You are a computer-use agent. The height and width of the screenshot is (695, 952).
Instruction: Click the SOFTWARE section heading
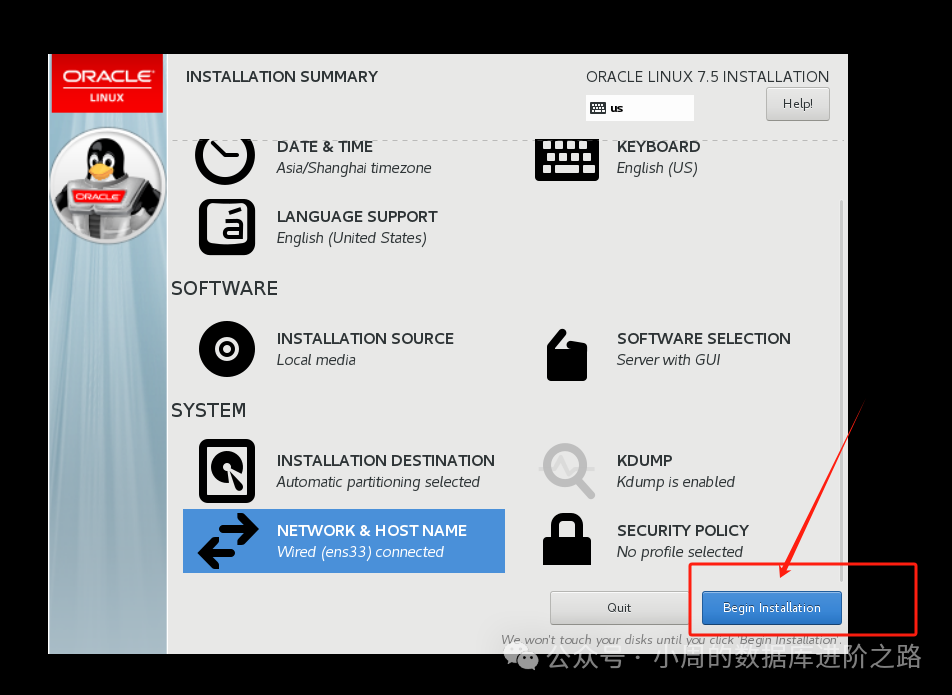pos(224,288)
